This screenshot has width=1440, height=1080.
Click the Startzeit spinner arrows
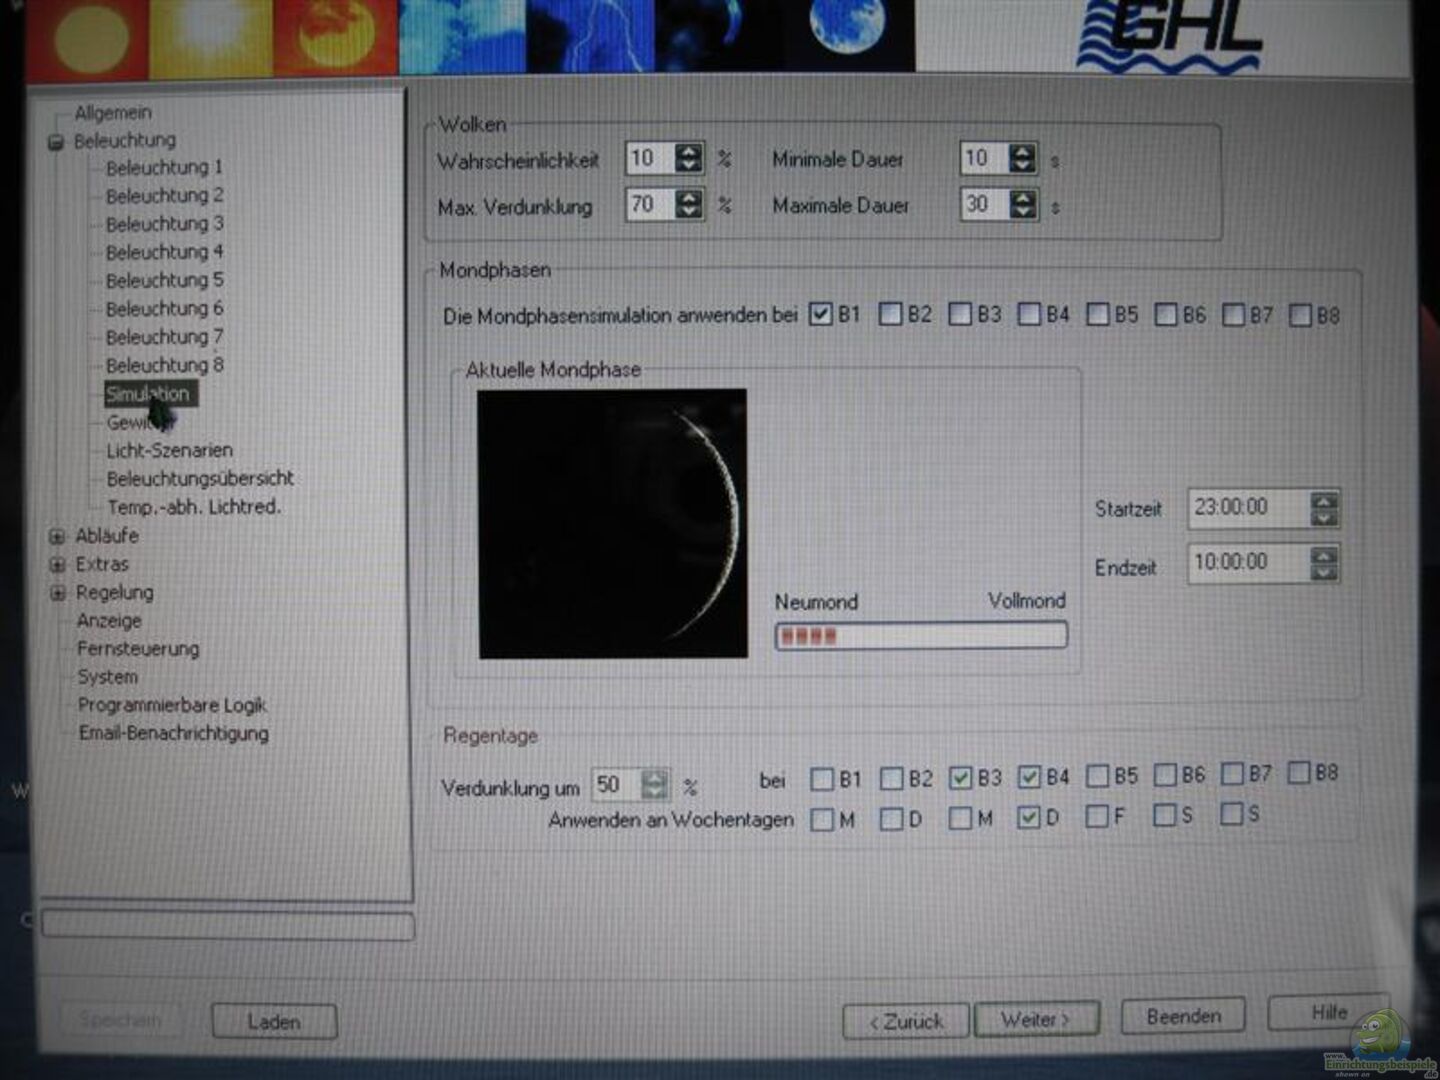point(1323,509)
